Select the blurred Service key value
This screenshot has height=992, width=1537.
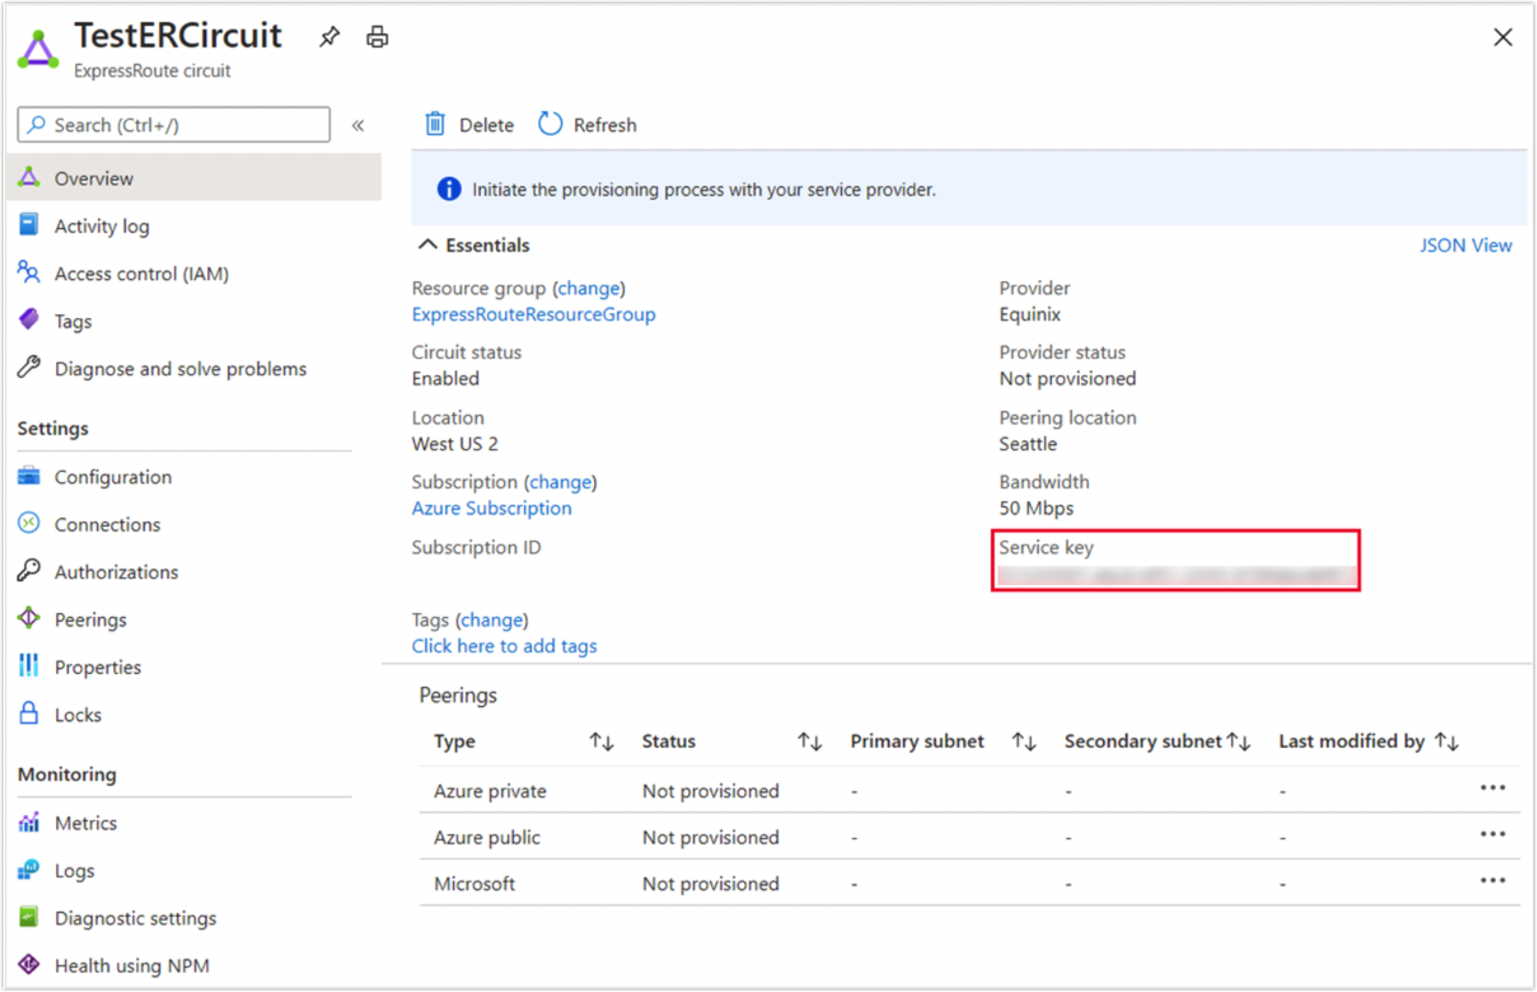[x=1177, y=575]
